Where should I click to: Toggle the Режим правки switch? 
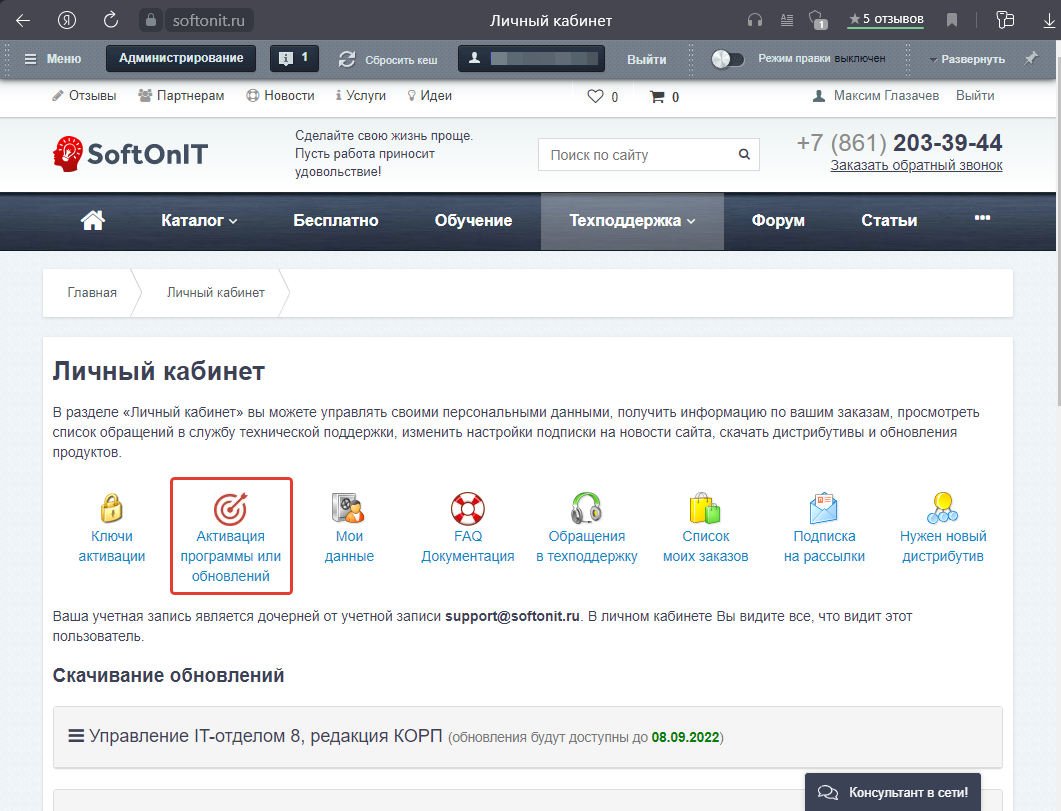pyautogui.click(x=727, y=59)
